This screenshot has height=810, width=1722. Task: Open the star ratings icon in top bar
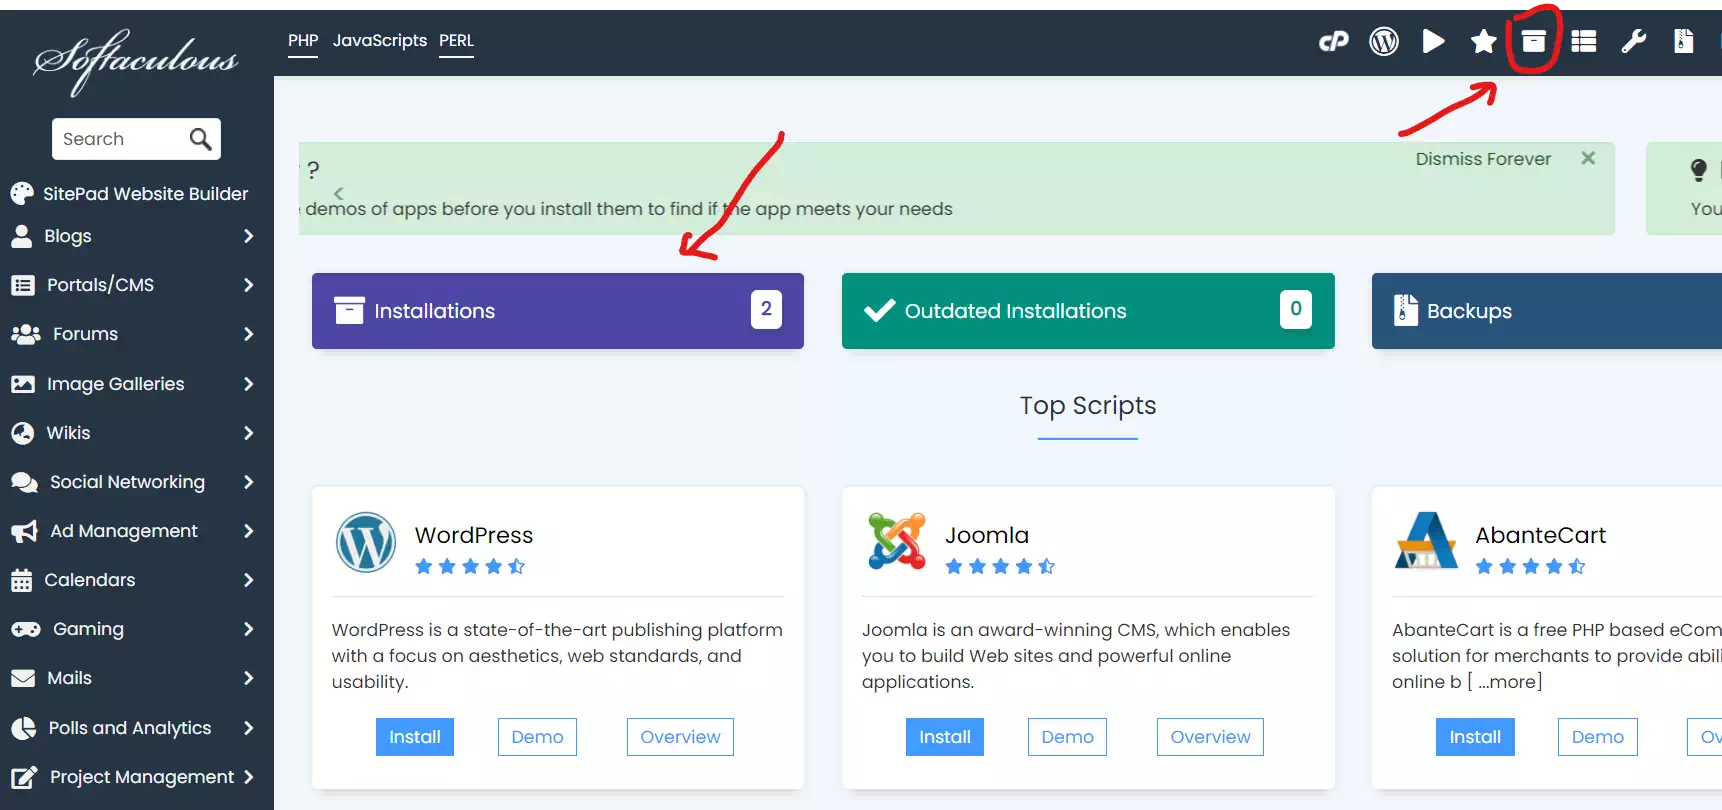[x=1484, y=41]
